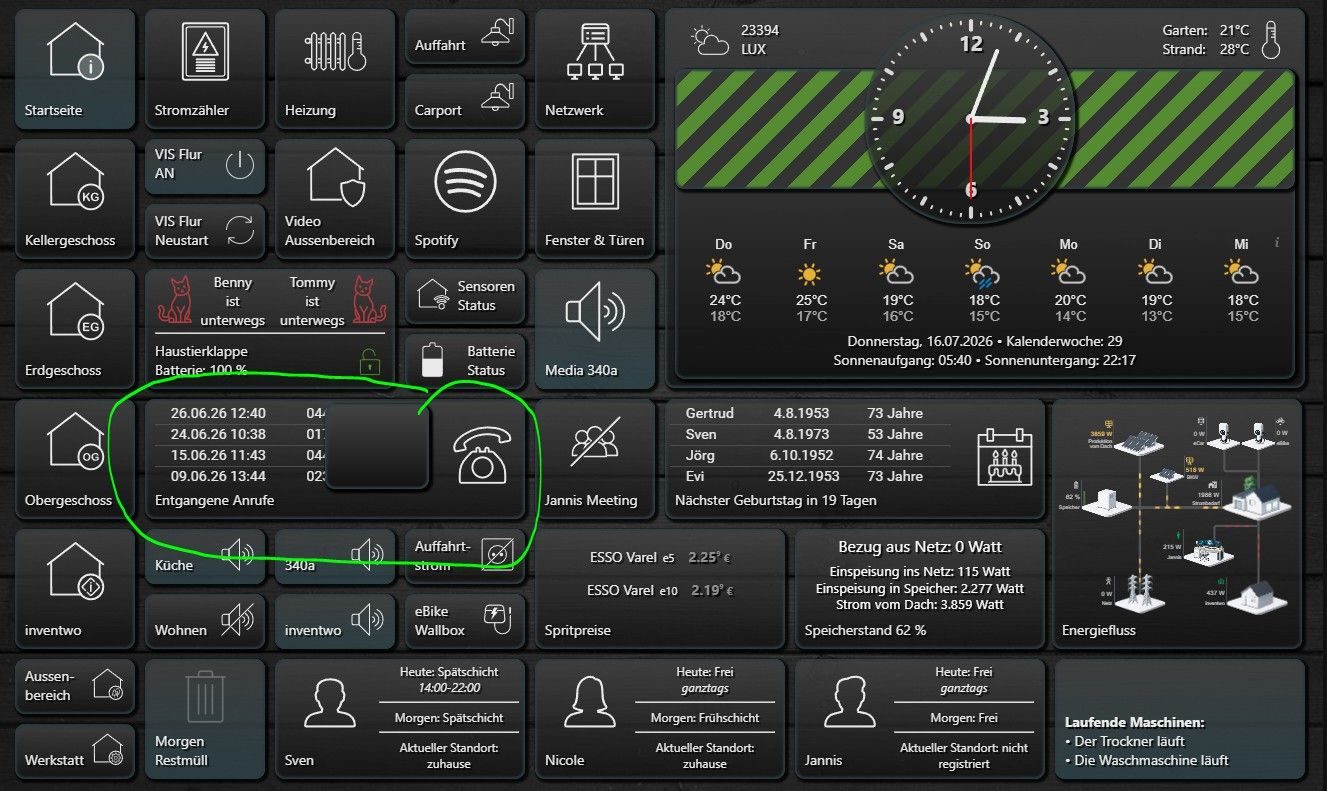The height and width of the screenshot is (791, 1327).
Task: Open Nicole's person tile
Action: point(660,719)
